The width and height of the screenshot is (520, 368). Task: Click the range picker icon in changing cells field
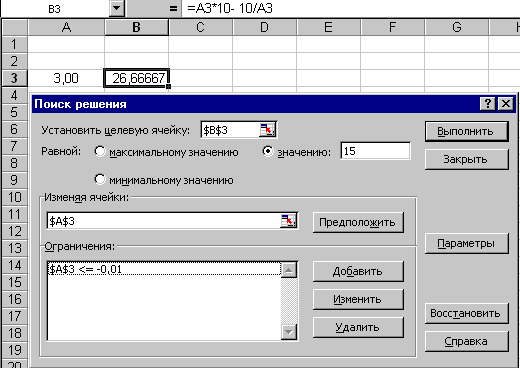288,221
